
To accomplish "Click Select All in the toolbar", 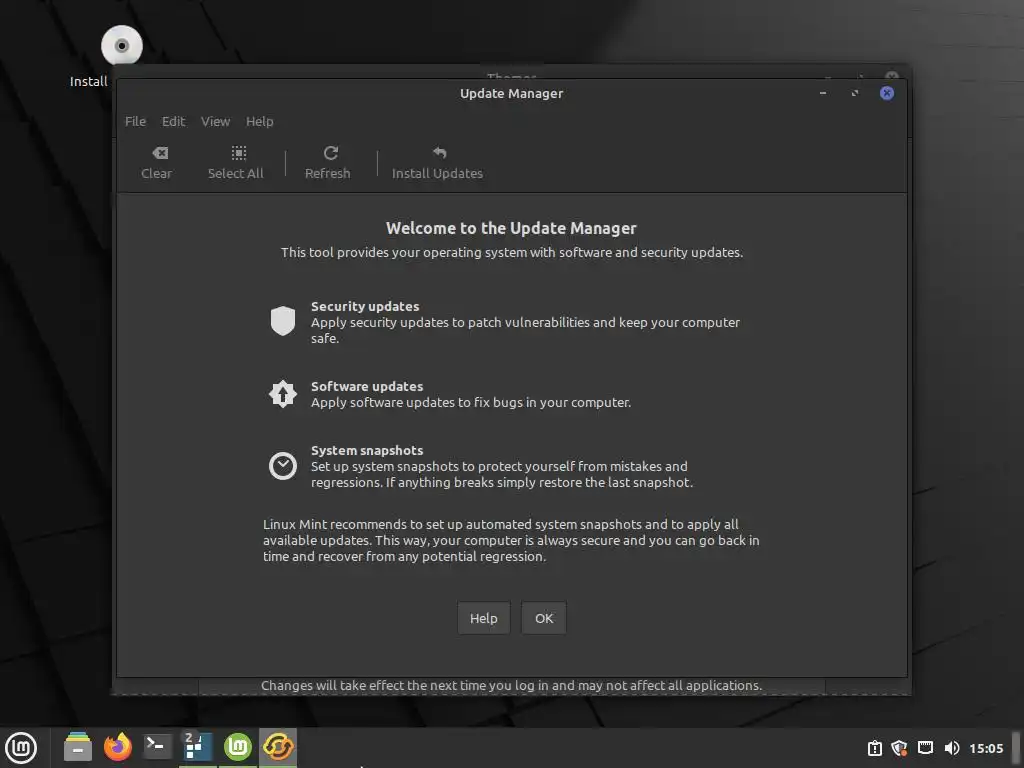I will [x=235, y=163].
